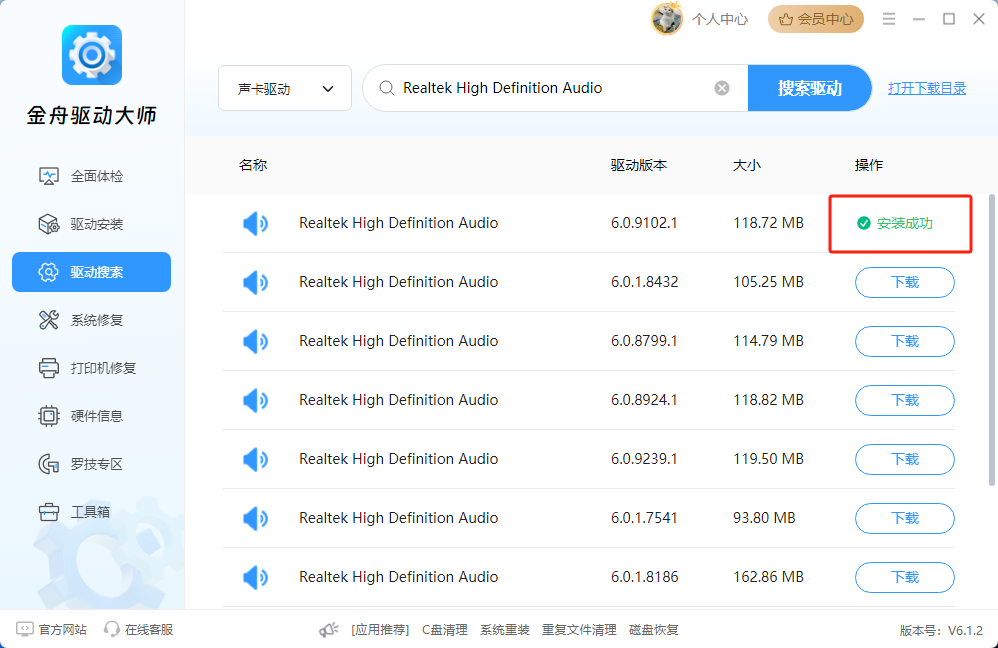This screenshot has height=648, width=998.
Task: Click the search magnifier icon
Action: (386, 88)
